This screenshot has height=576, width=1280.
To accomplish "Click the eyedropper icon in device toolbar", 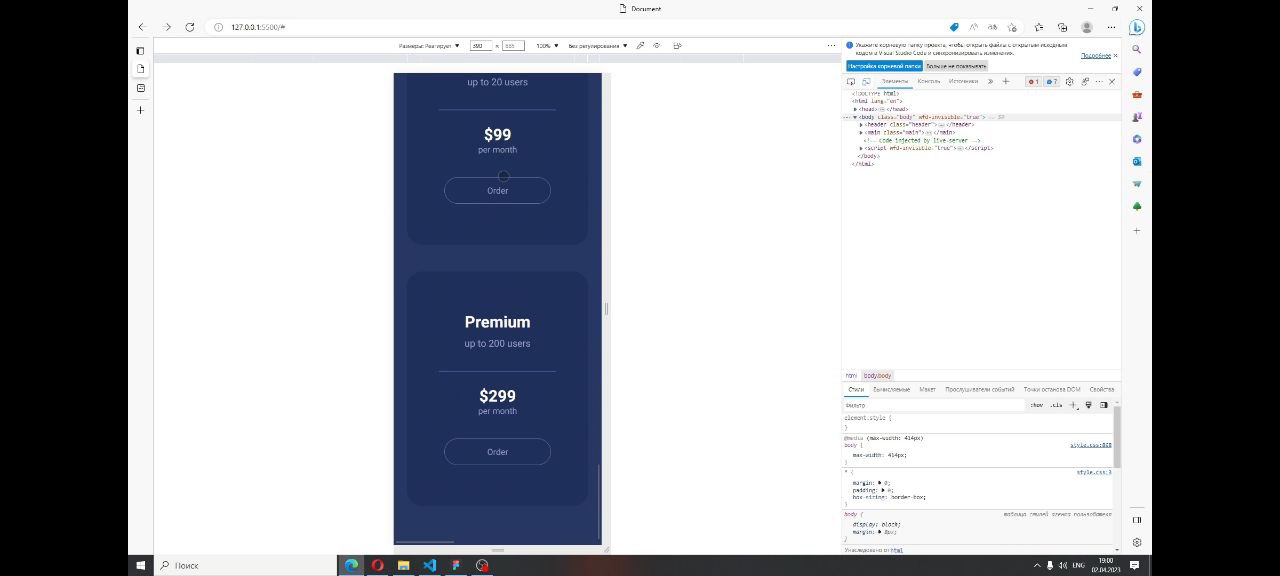I will point(640,46).
